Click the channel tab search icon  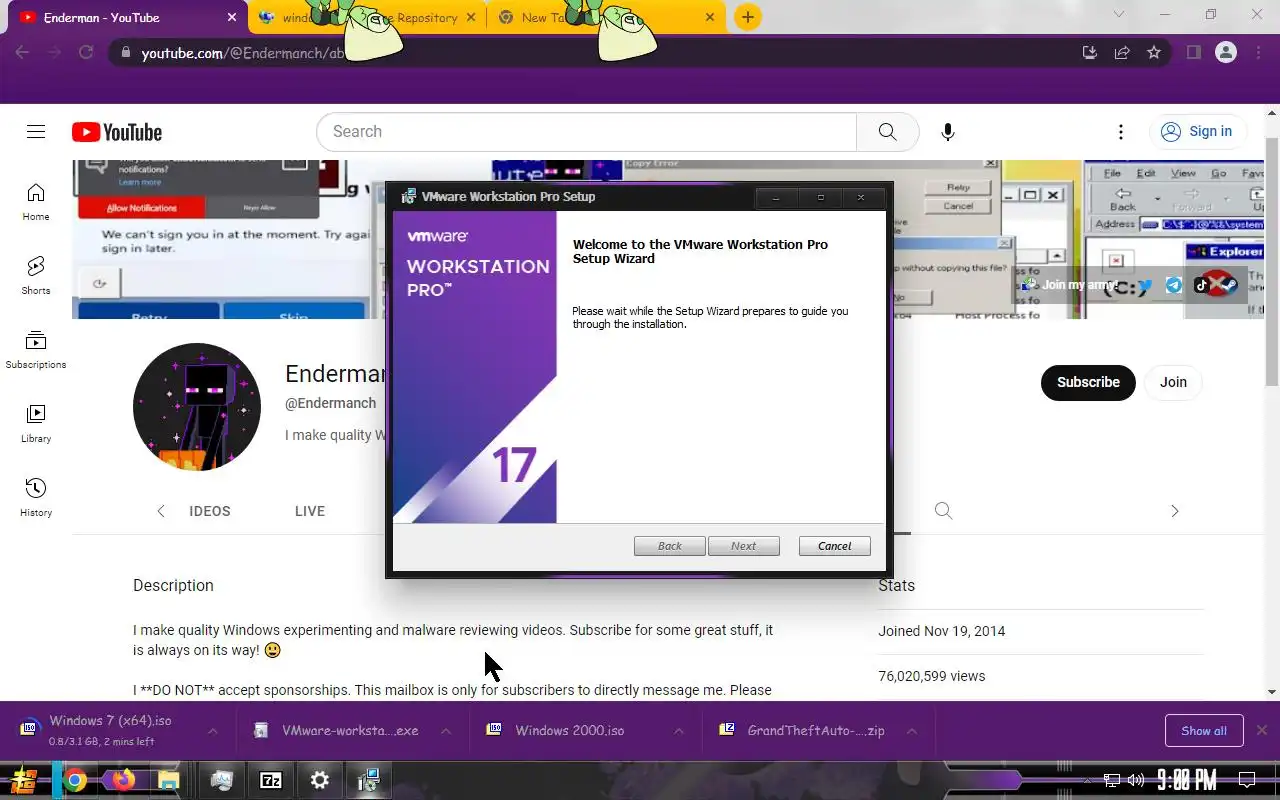943,511
